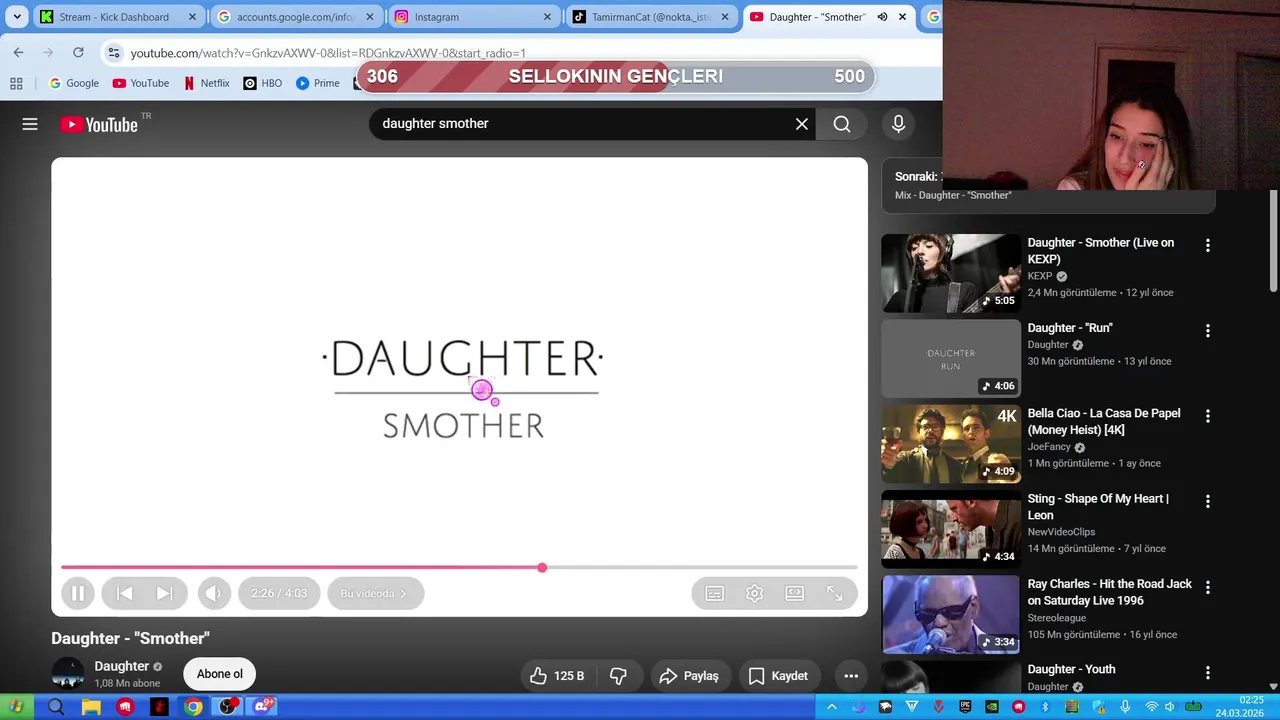Switch to the Instagram tab
Viewport: 1280px width, 720px height.
pos(473,17)
